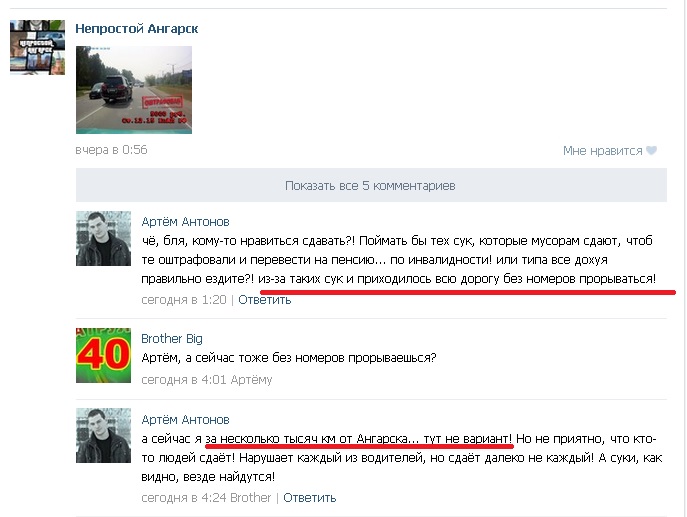Click the Артёму reply-target link
The height and width of the screenshot is (517, 687).
point(249,380)
